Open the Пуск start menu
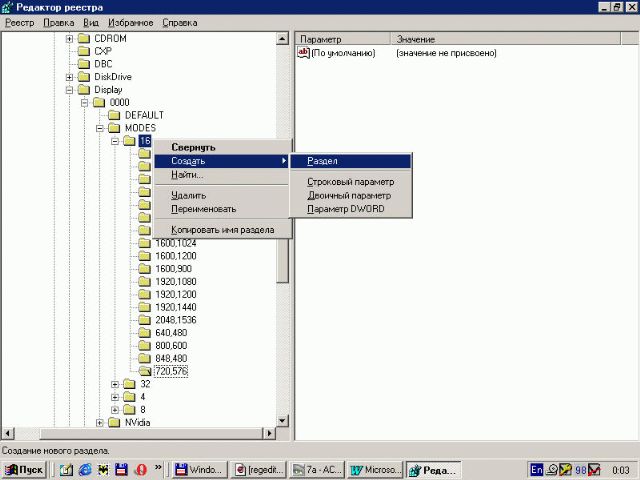Viewport: 640px width, 480px height. pos(24,470)
